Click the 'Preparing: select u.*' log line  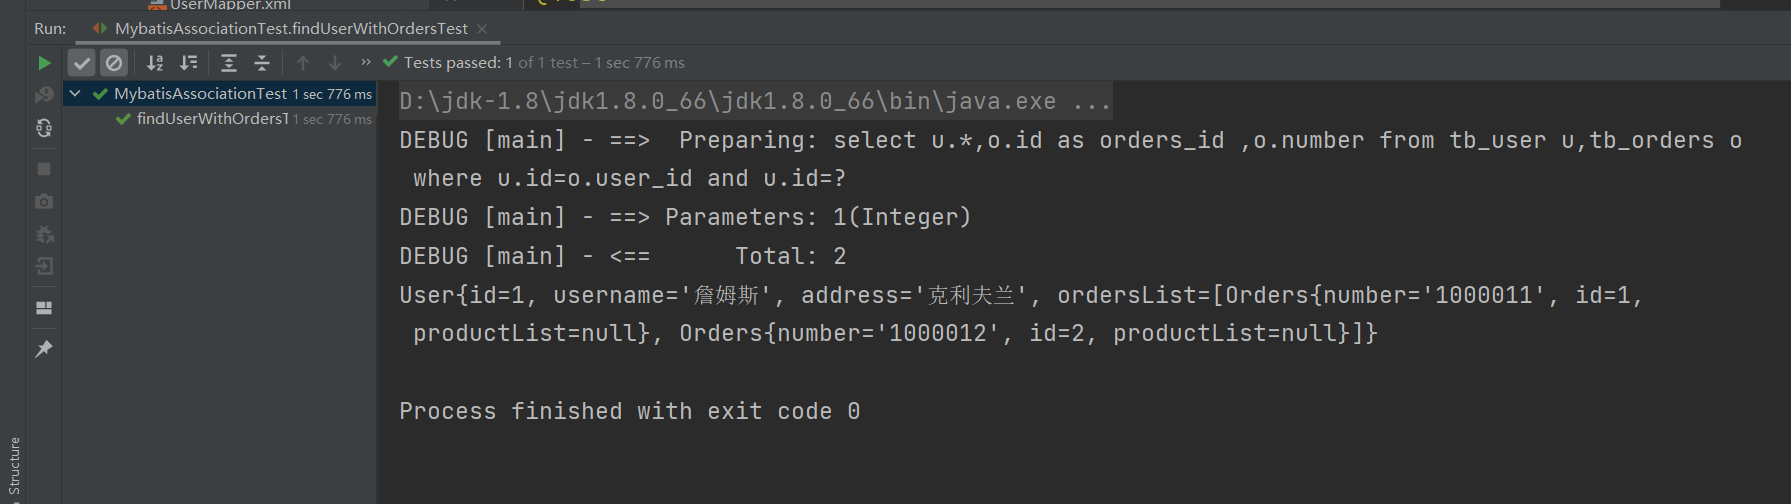tap(1071, 141)
